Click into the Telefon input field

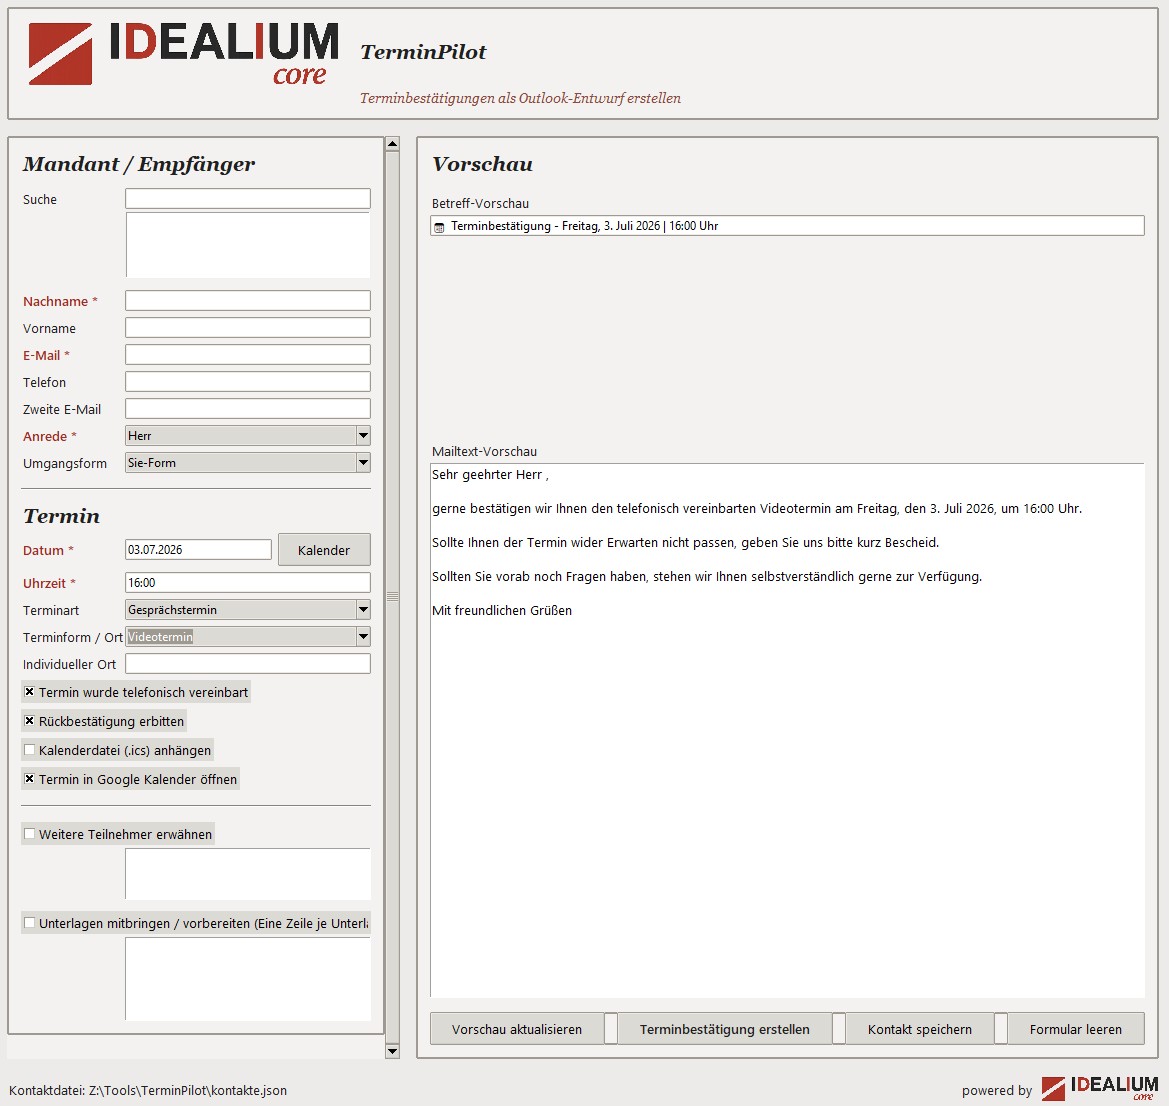tap(248, 381)
